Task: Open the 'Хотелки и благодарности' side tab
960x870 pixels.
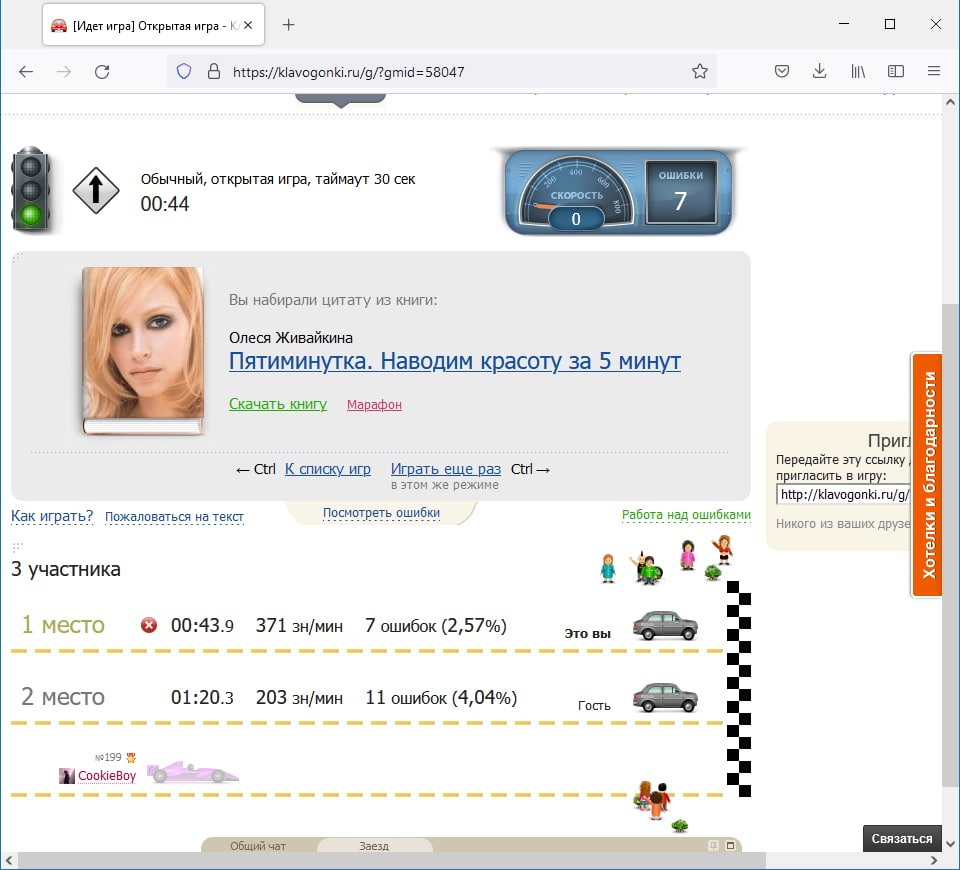Action: pyautogui.click(x=928, y=474)
